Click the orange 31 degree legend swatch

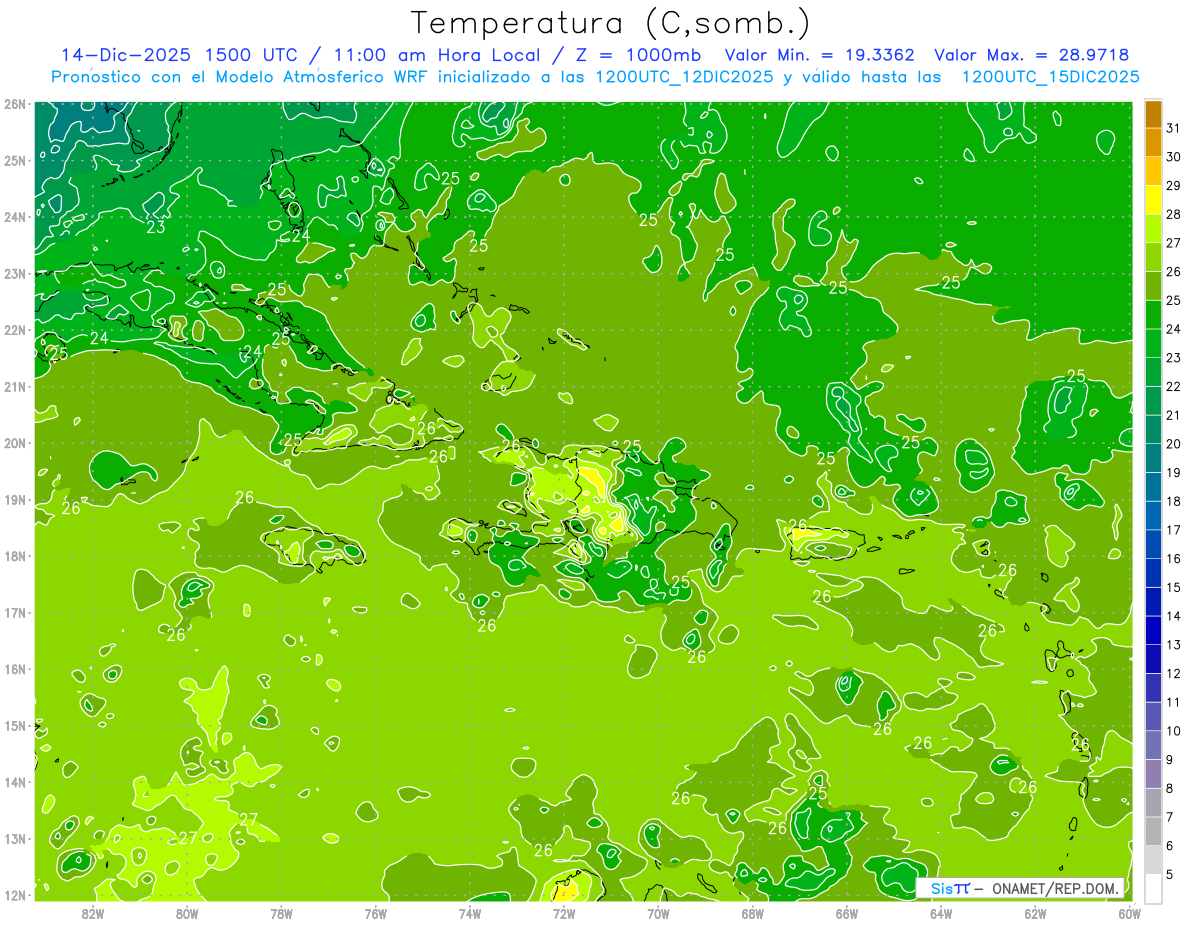pos(1153,114)
